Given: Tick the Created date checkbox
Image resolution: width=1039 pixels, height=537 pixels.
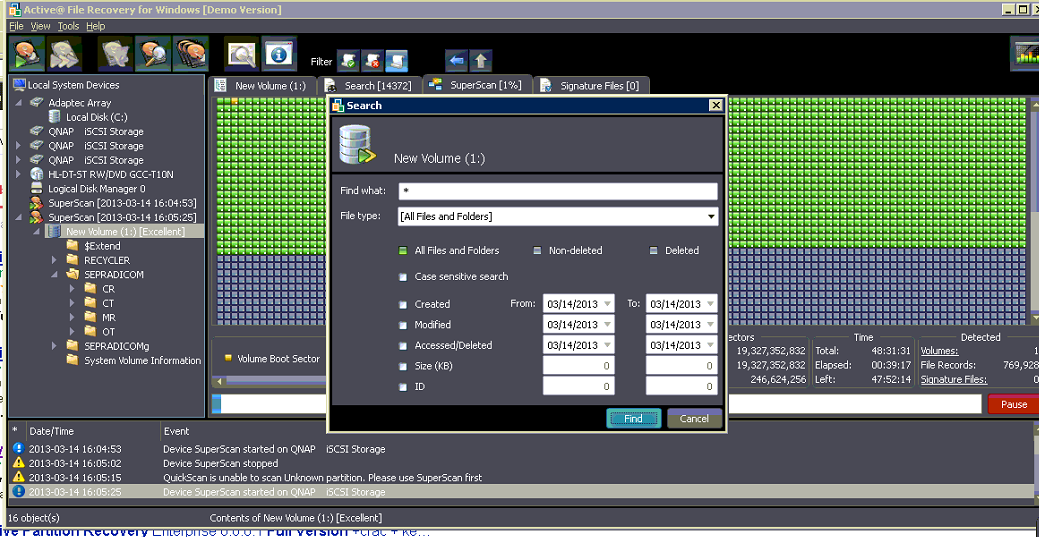Looking at the screenshot, I should click(402, 304).
